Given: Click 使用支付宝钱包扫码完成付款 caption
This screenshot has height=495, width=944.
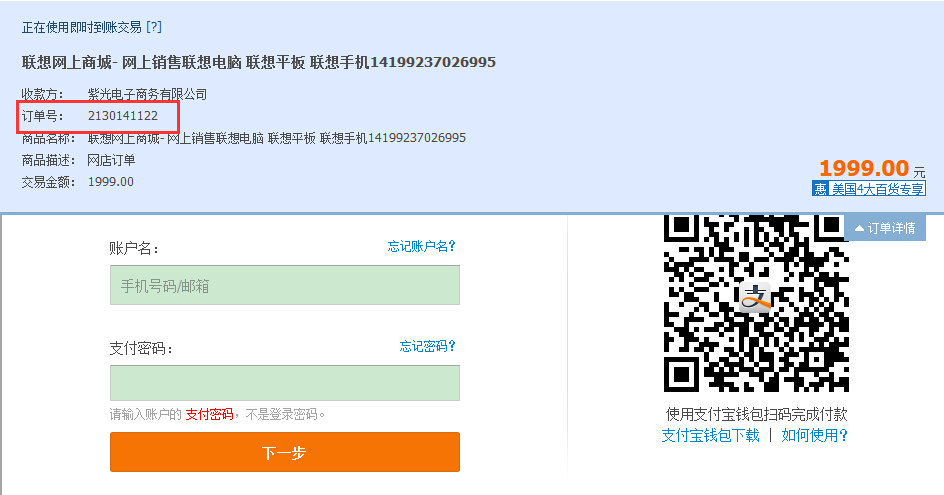Looking at the screenshot, I should point(756,414).
